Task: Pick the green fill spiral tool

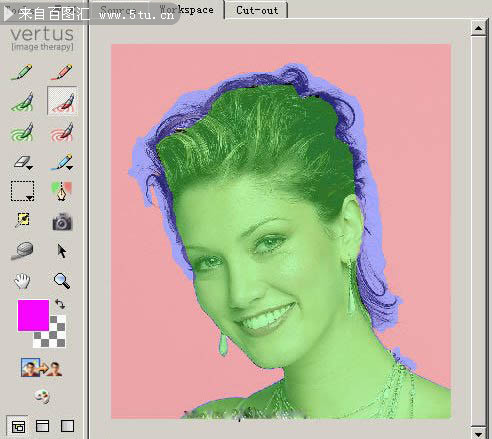Action: coord(22,132)
